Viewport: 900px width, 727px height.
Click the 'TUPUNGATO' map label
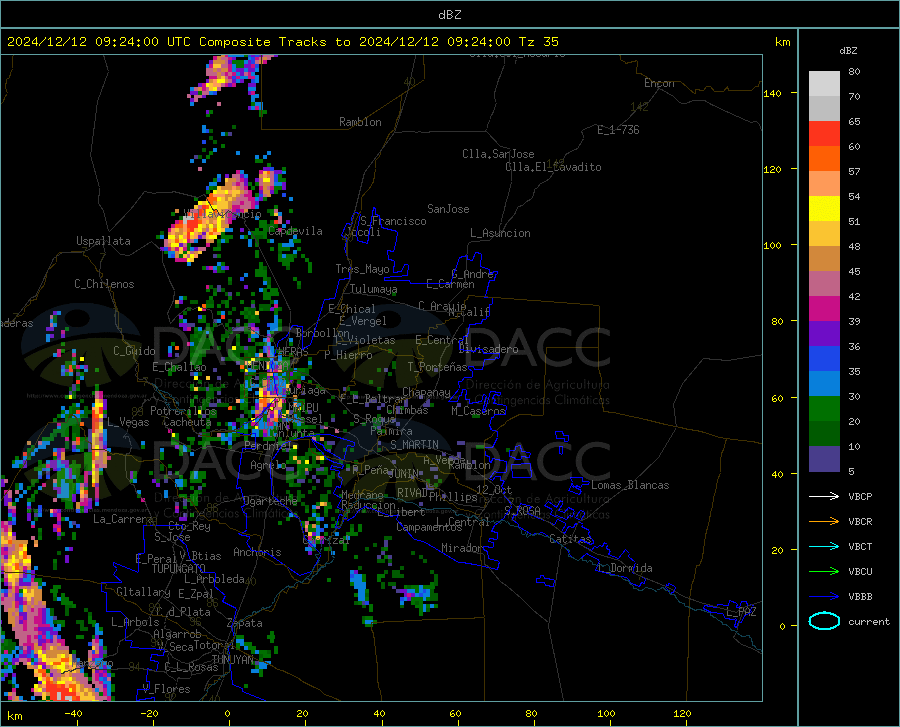tap(179, 569)
